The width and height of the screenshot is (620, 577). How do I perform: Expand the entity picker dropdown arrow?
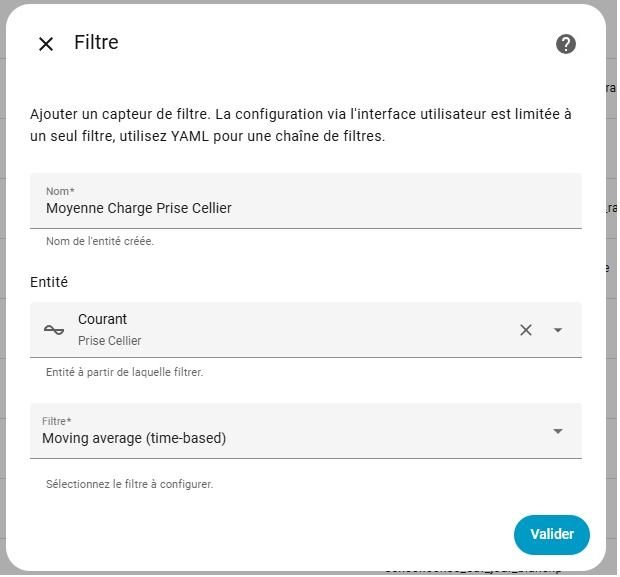click(x=558, y=330)
